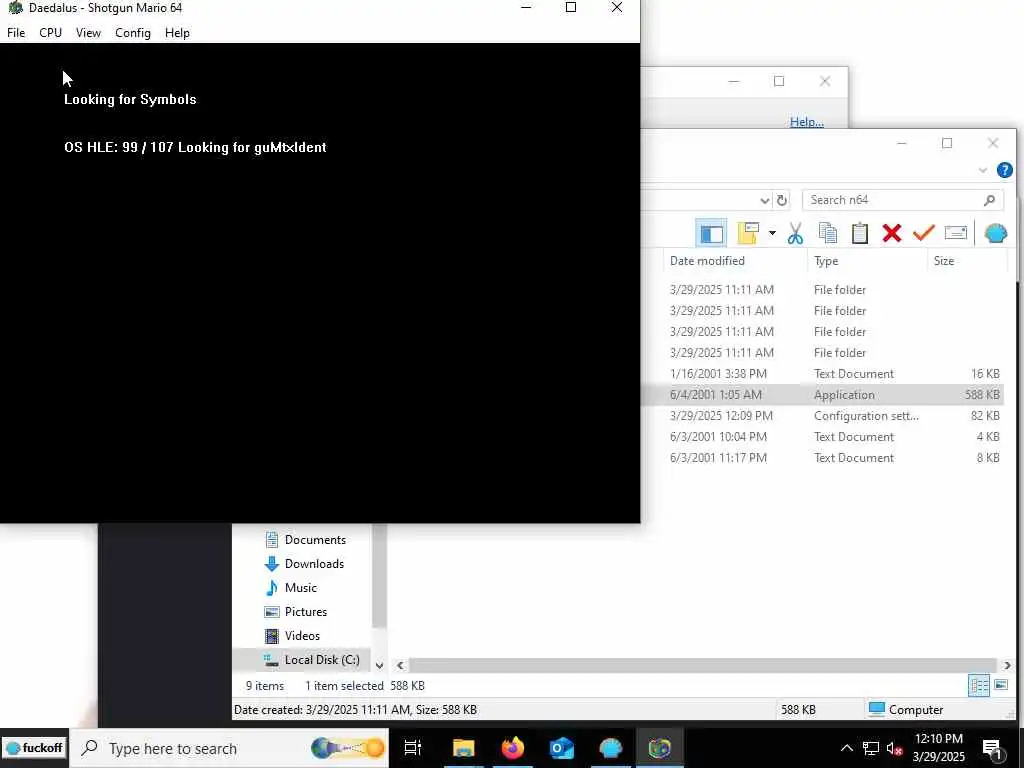Screen dimensions: 1024x768
Task: Switch to Details view toggle in status bar
Action: point(978,685)
